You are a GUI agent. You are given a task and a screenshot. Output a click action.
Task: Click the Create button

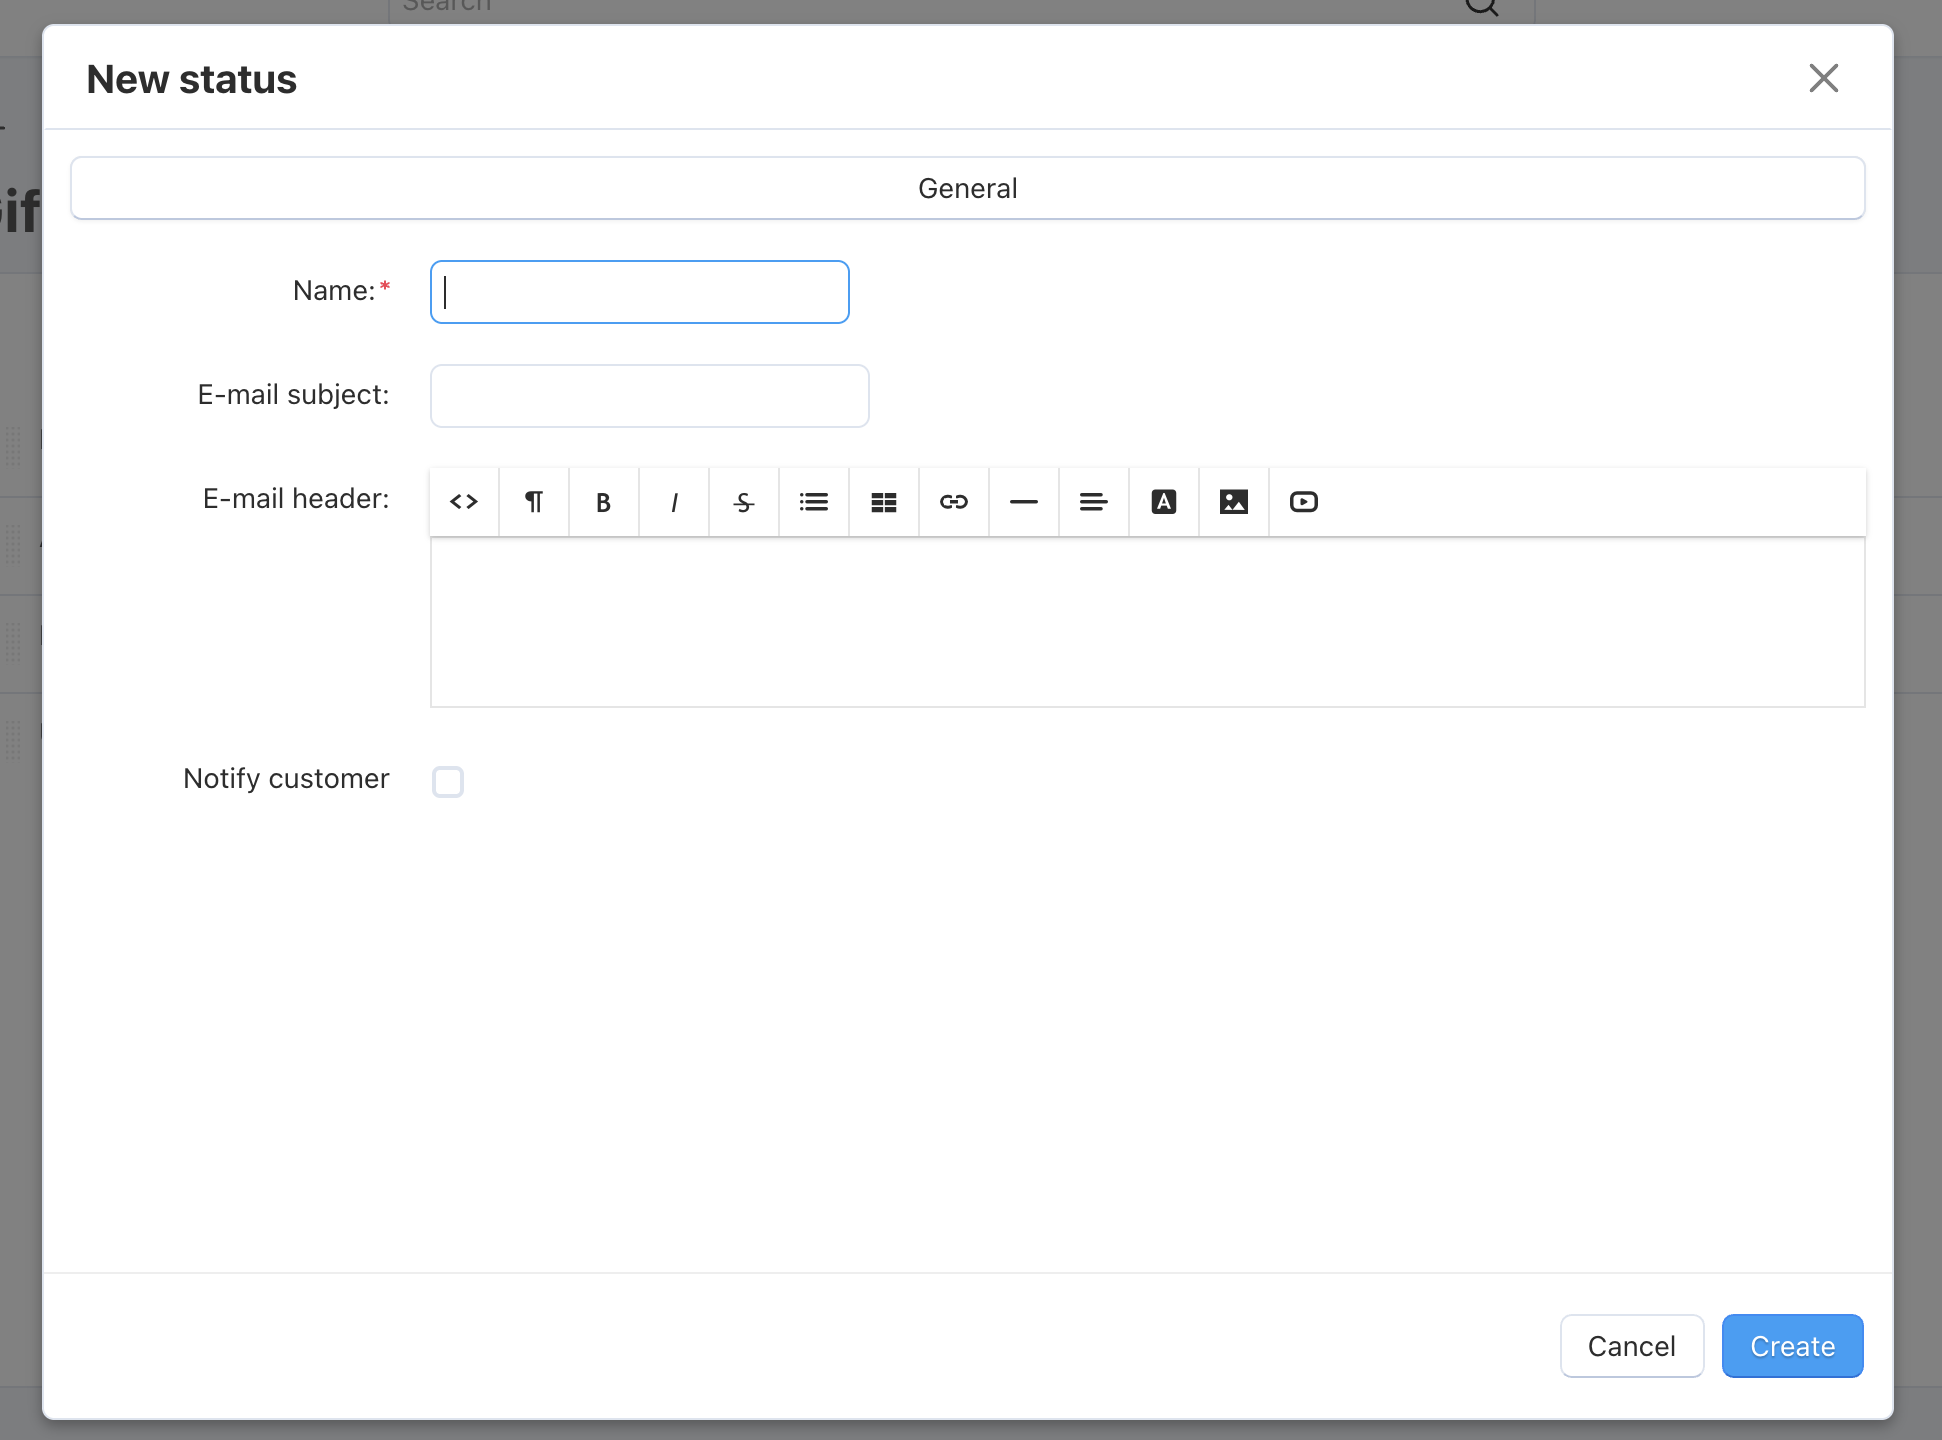(x=1792, y=1346)
